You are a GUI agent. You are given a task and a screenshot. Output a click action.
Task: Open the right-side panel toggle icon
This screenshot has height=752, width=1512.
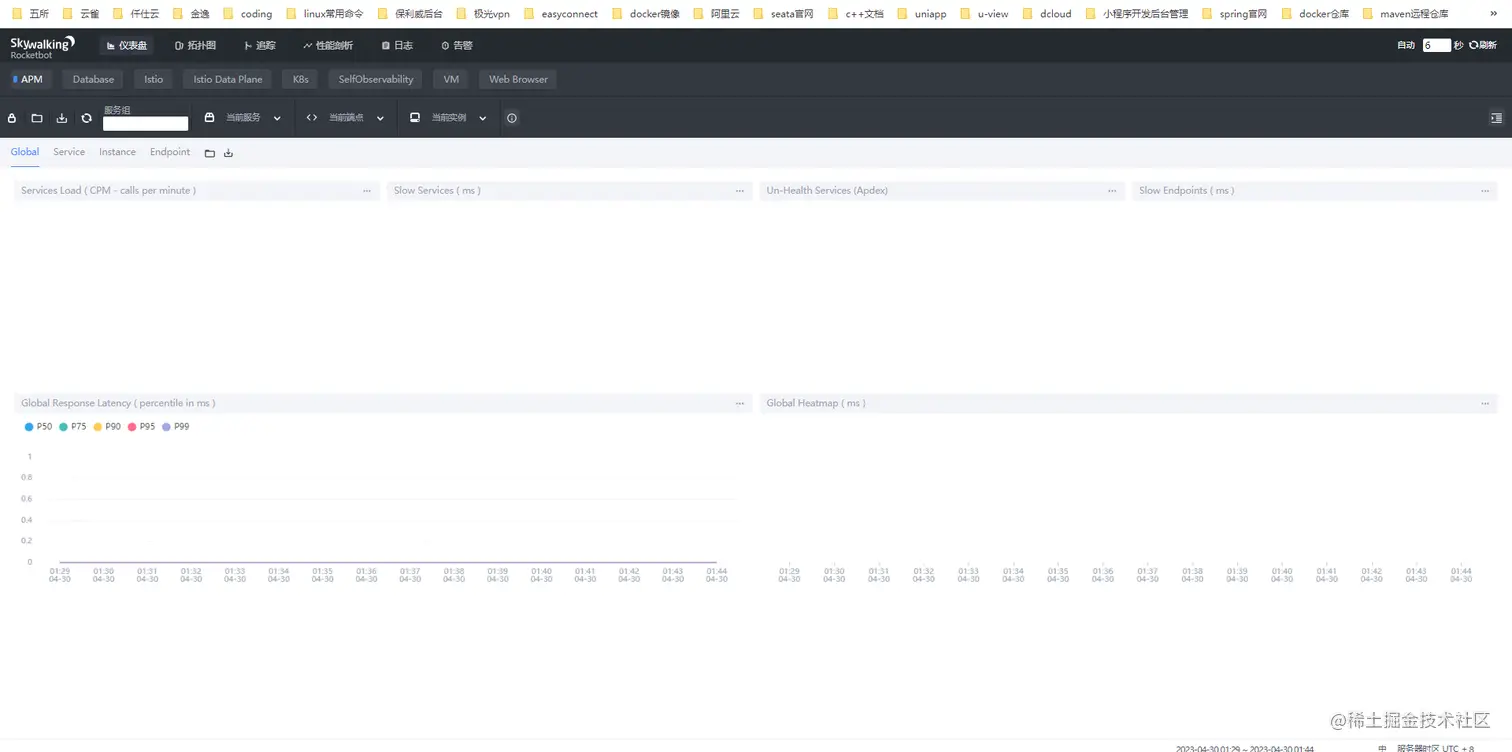click(x=1496, y=118)
